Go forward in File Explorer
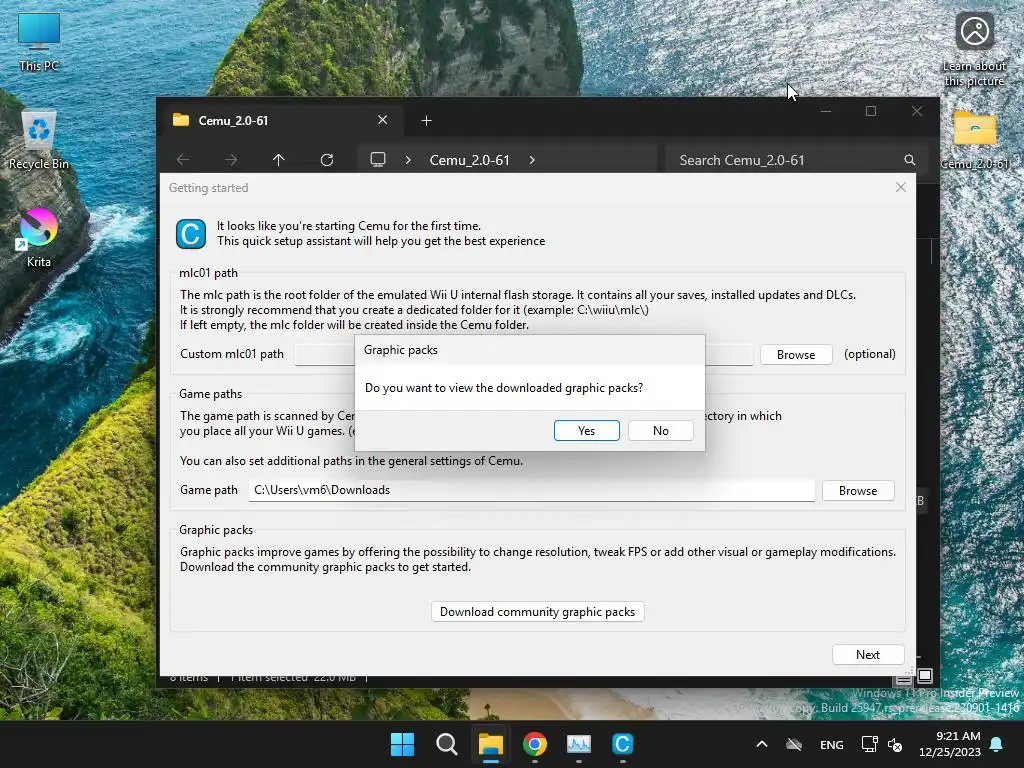This screenshot has height=768, width=1024. 231,159
